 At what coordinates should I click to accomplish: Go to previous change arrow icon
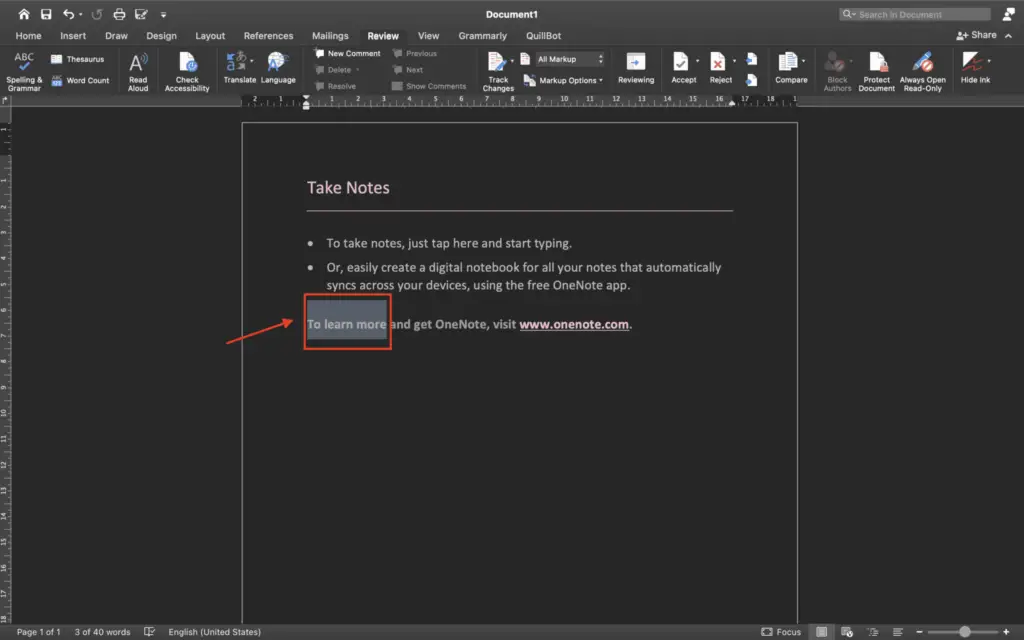(x=752, y=59)
